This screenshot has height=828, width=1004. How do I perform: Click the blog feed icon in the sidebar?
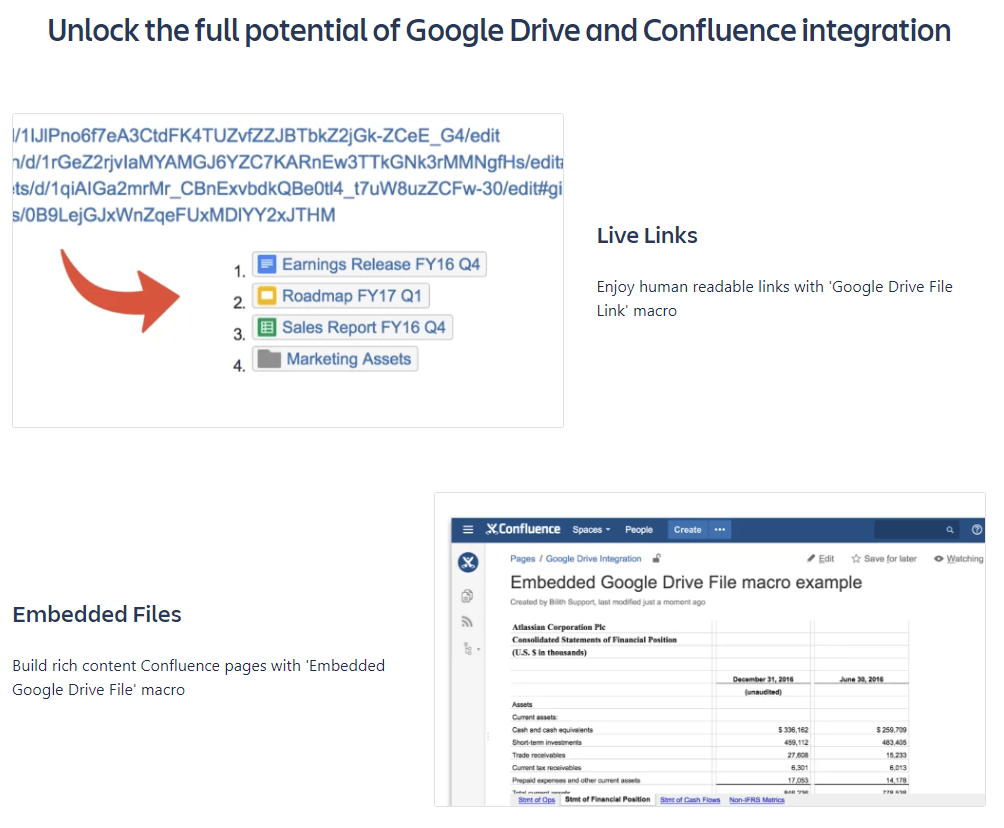pos(466,621)
